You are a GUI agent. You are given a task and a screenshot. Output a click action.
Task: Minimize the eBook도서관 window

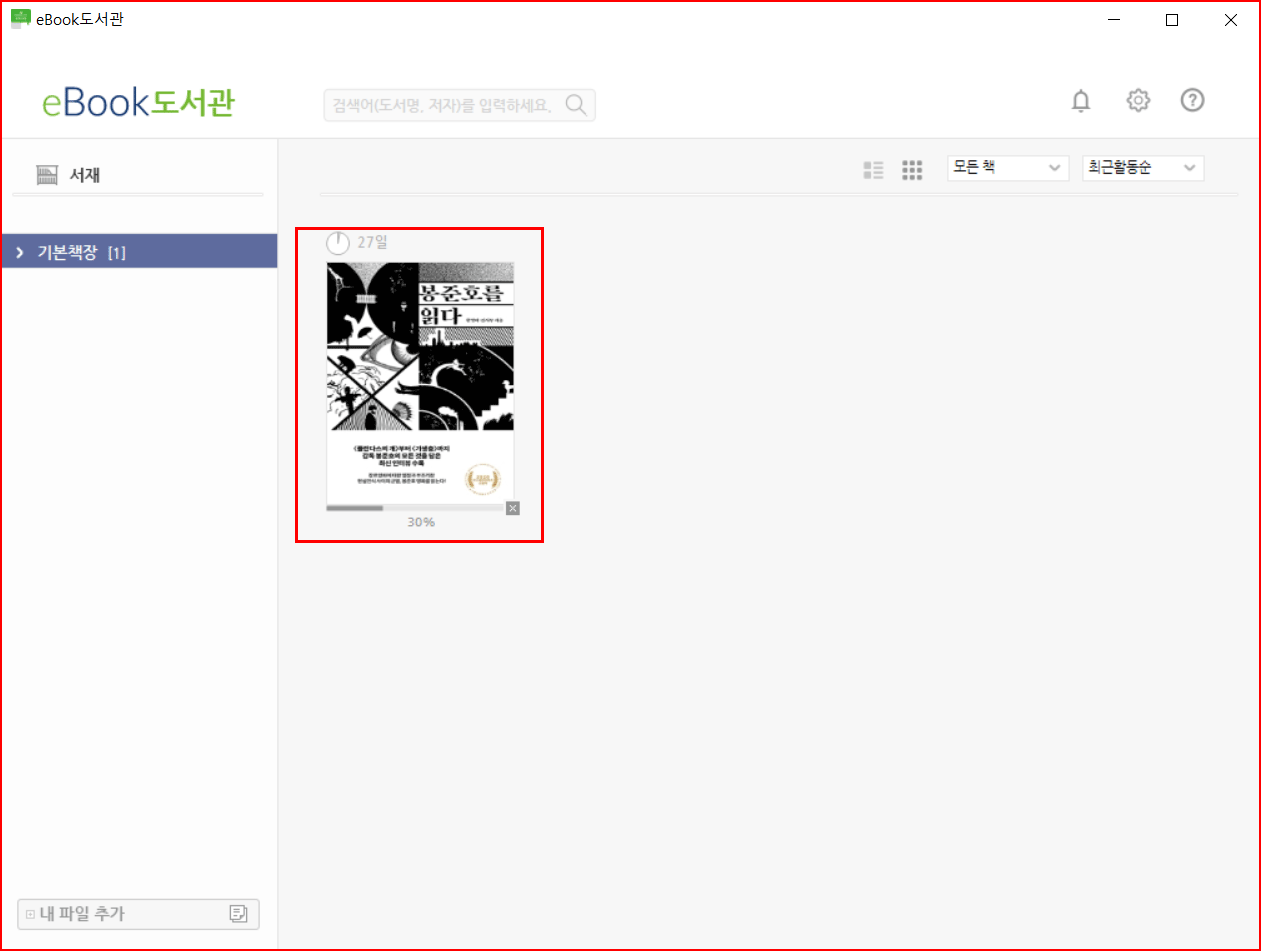pos(1113,19)
